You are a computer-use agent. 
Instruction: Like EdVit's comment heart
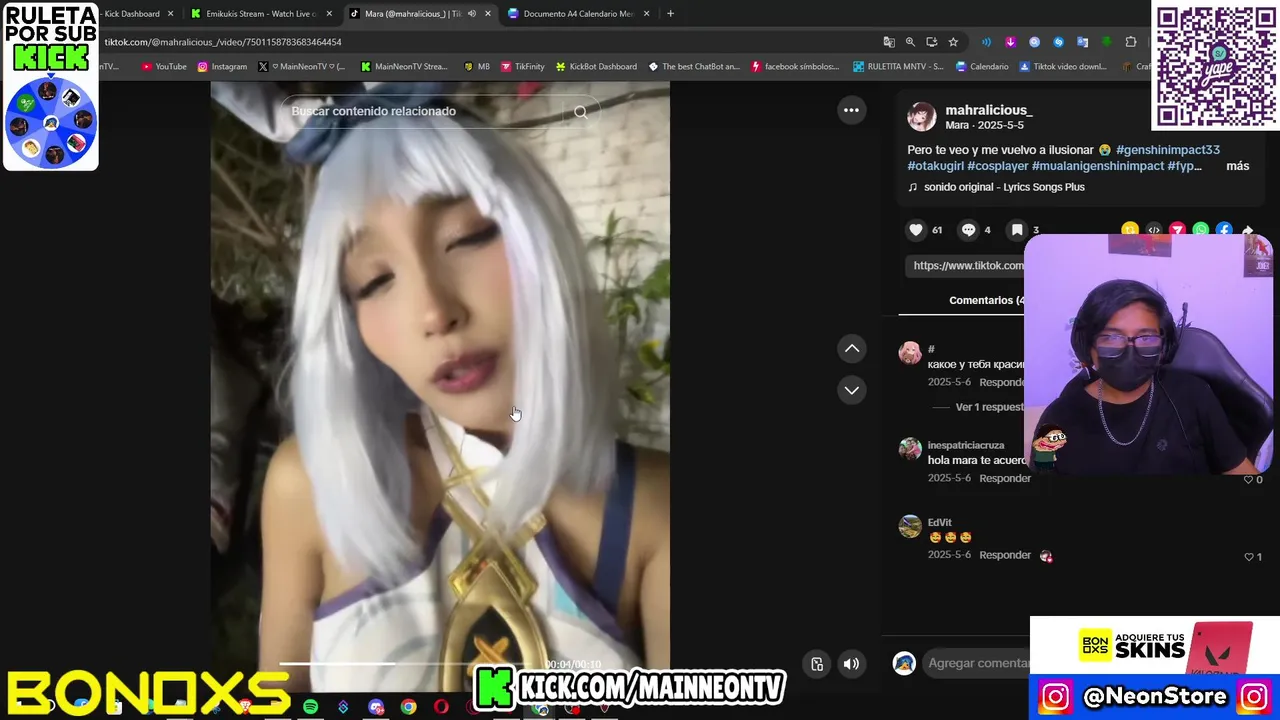tap(1249, 557)
